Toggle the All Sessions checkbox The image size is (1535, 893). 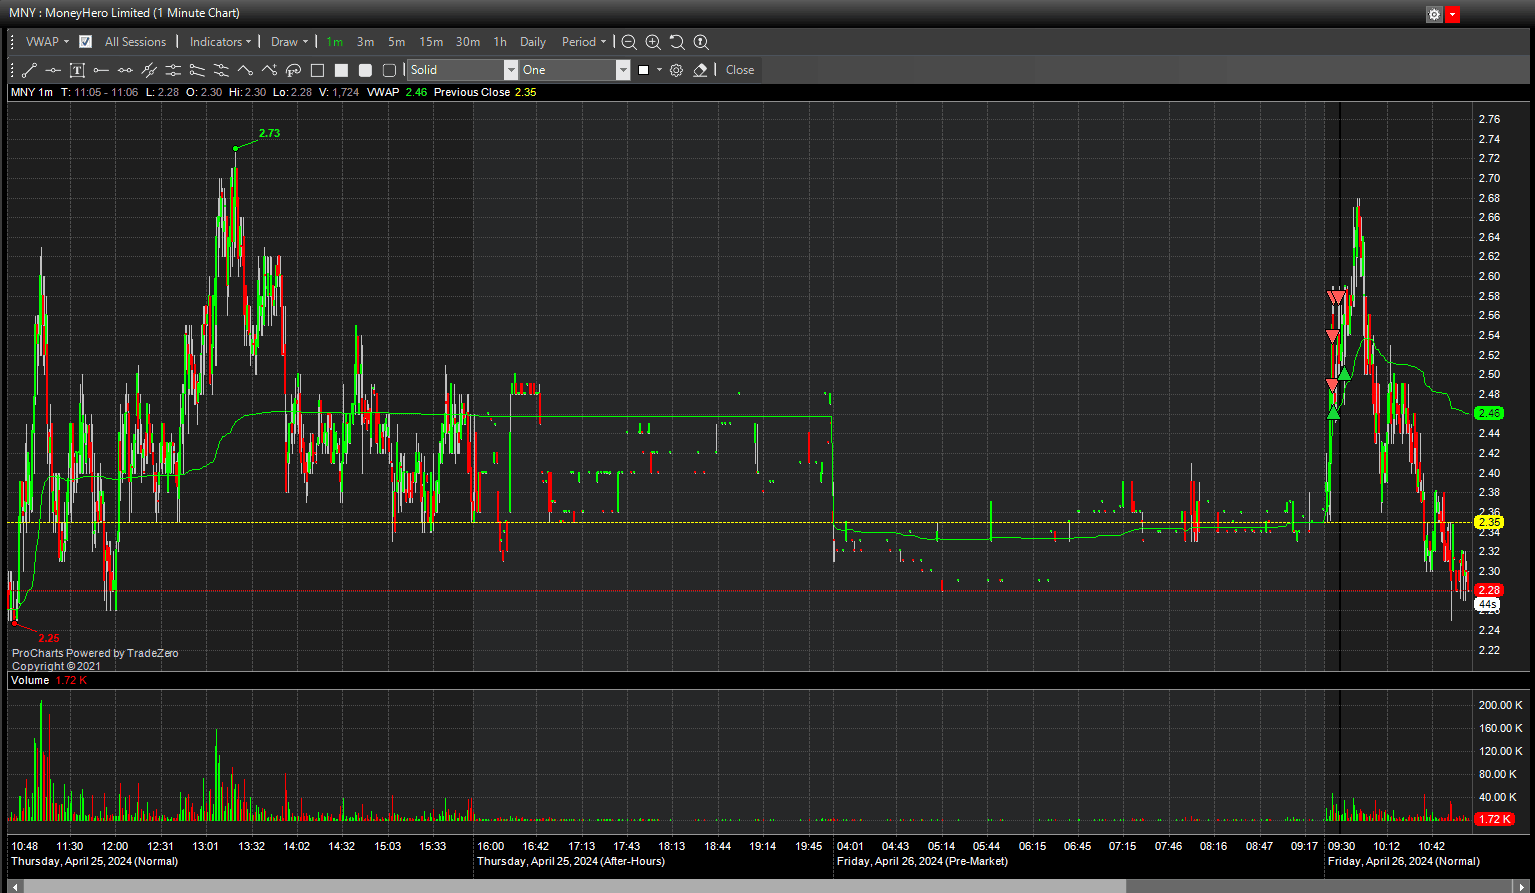click(86, 42)
